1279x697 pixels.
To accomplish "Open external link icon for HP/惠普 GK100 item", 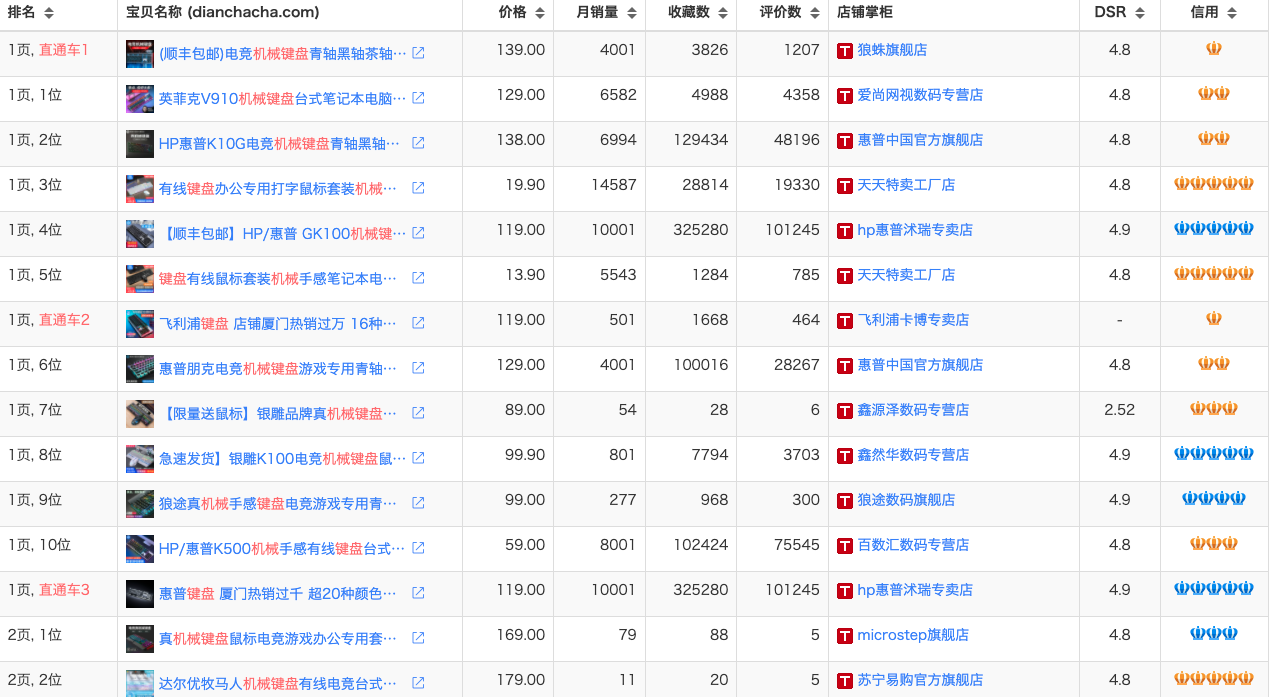I will pyautogui.click(x=418, y=233).
